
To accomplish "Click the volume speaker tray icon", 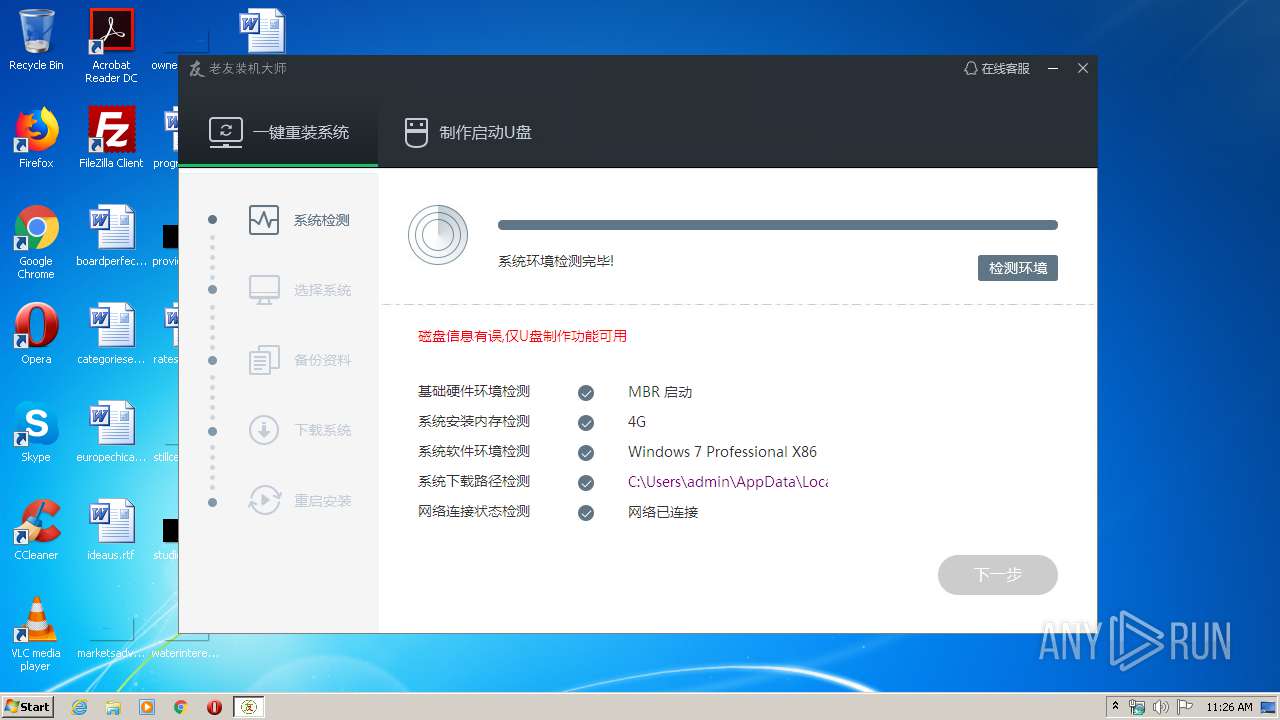I will click(x=1160, y=707).
